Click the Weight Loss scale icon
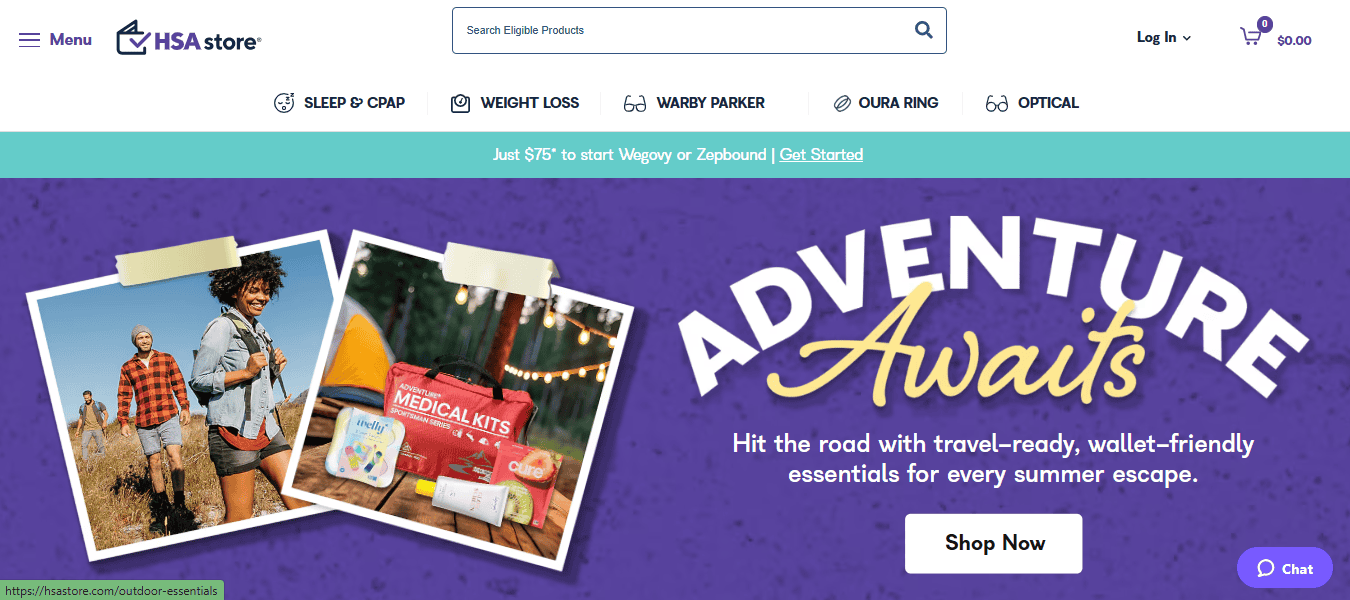The width and height of the screenshot is (1350, 600). click(460, 103)
